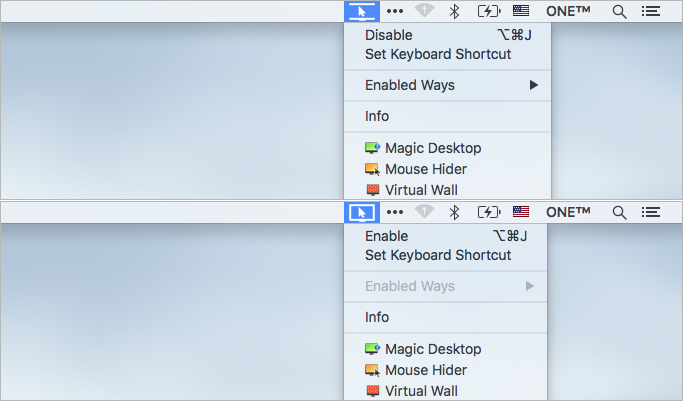Click Magic Desktop icon in the bottom menu
683x401 pixels.
tap(372, 349)
